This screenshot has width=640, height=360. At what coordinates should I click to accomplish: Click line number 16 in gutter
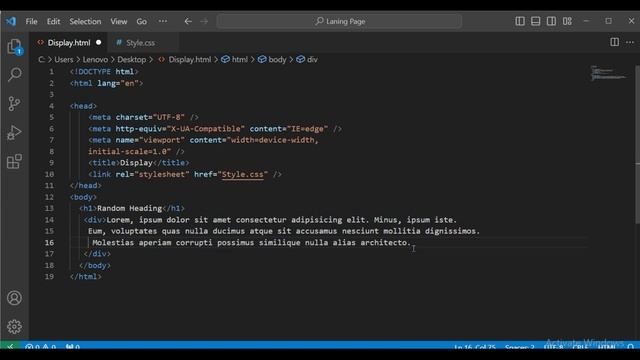(x=49, y=242)
